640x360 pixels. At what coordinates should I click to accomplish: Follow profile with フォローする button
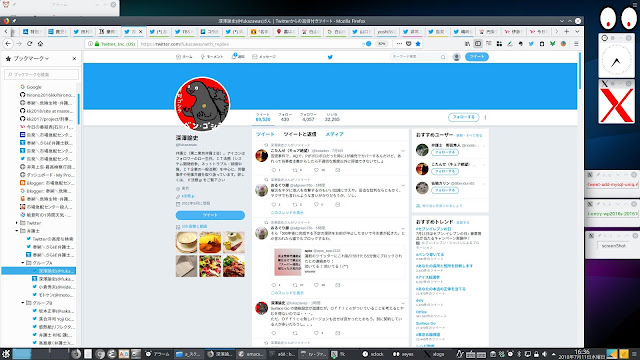(463, 117)
